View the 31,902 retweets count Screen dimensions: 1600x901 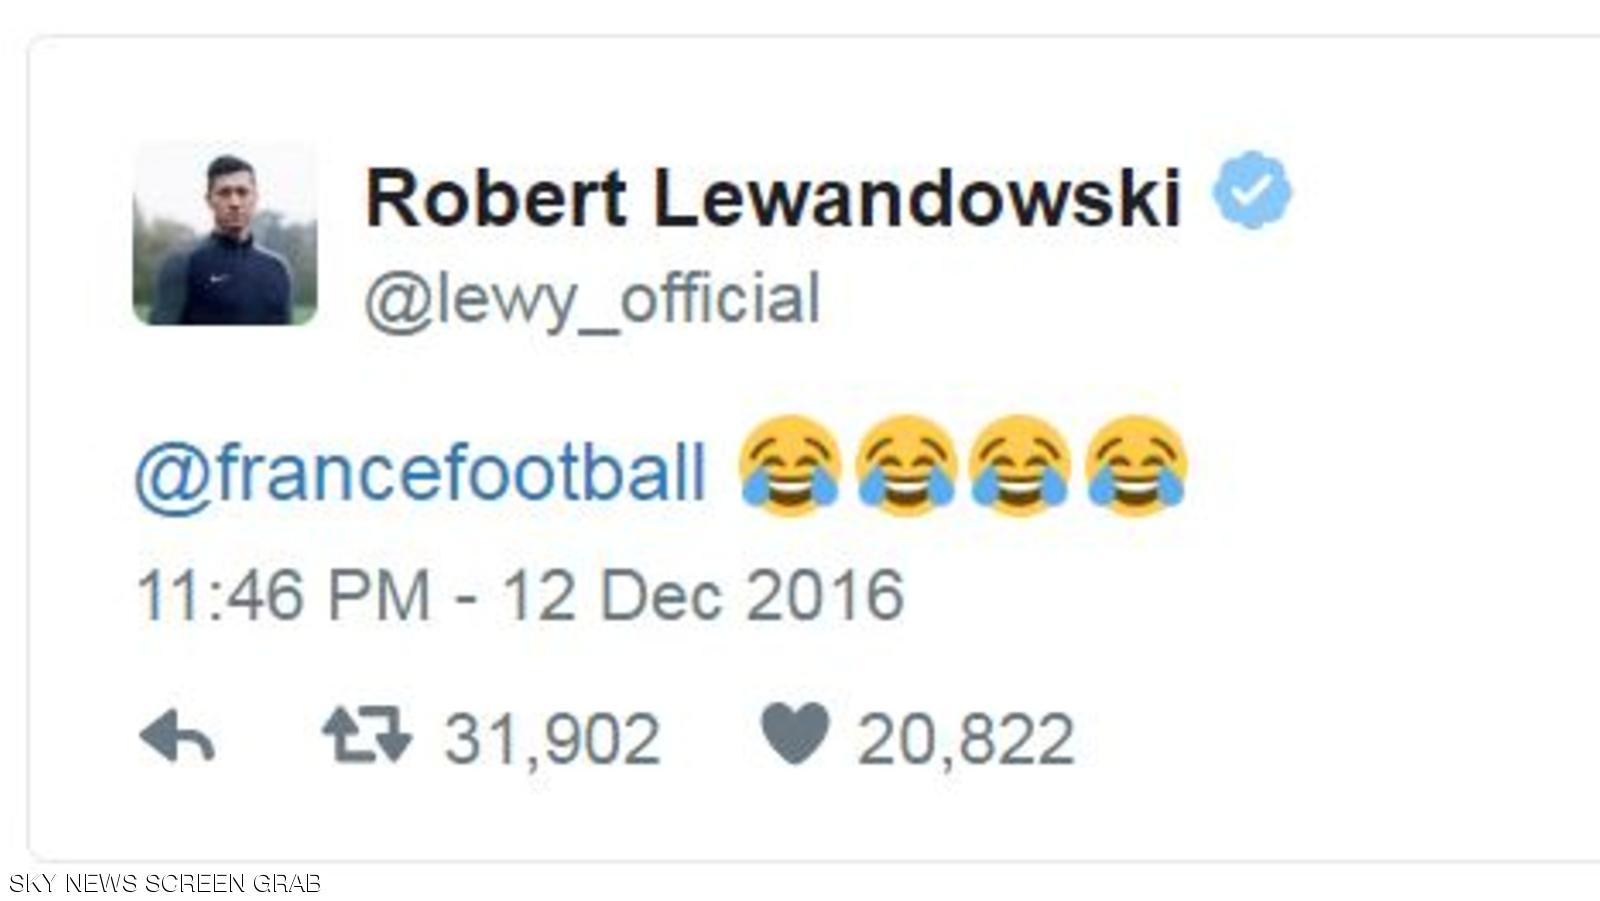click(x=552, y=739)
